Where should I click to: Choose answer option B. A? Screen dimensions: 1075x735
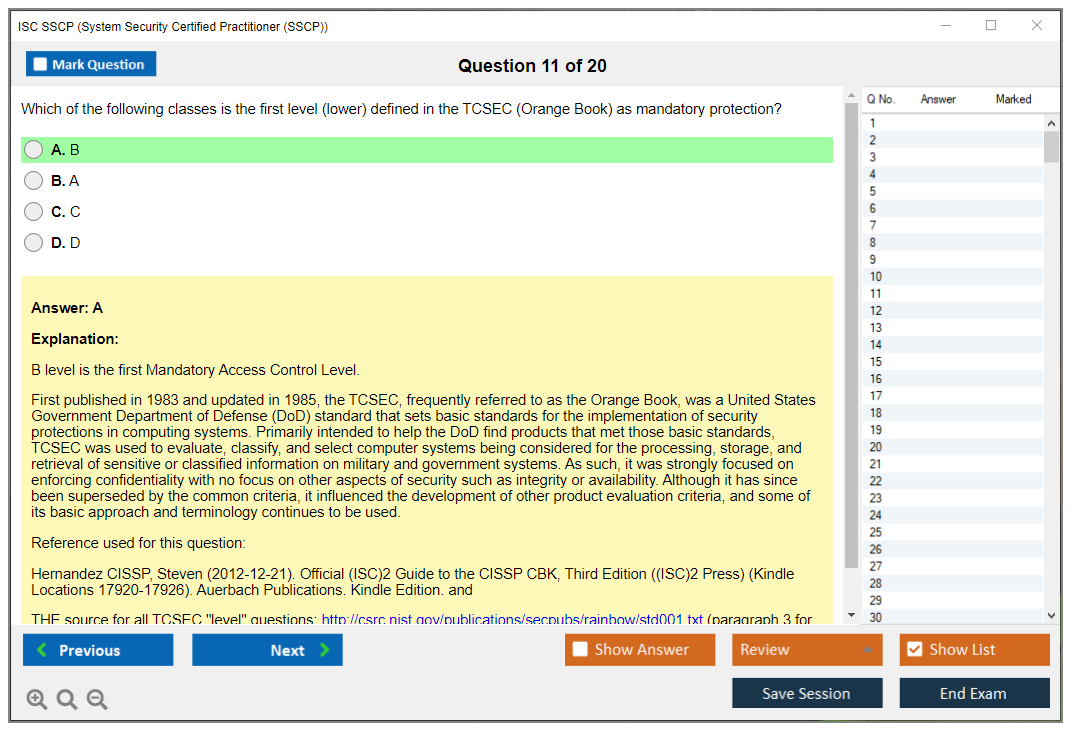[34, 181]
